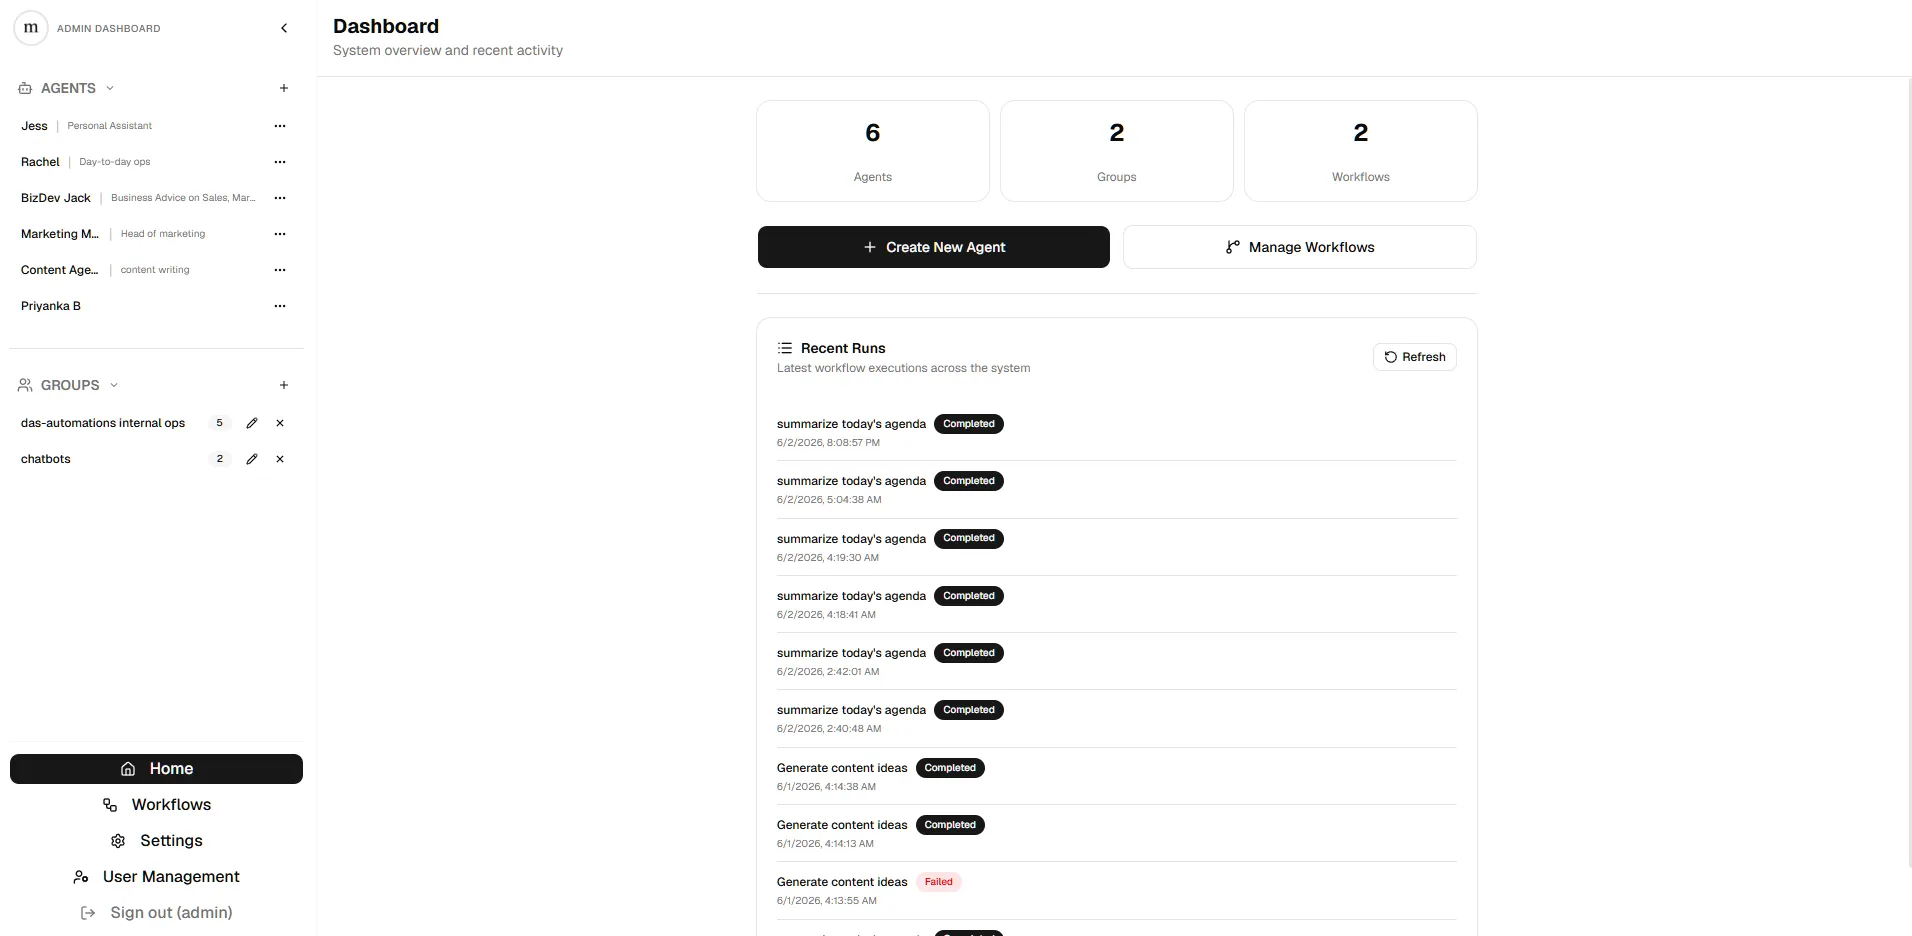Open the run from 6/2/2026, 5:04:38 AM
Screen dimensions: 1912x936
1116,490
